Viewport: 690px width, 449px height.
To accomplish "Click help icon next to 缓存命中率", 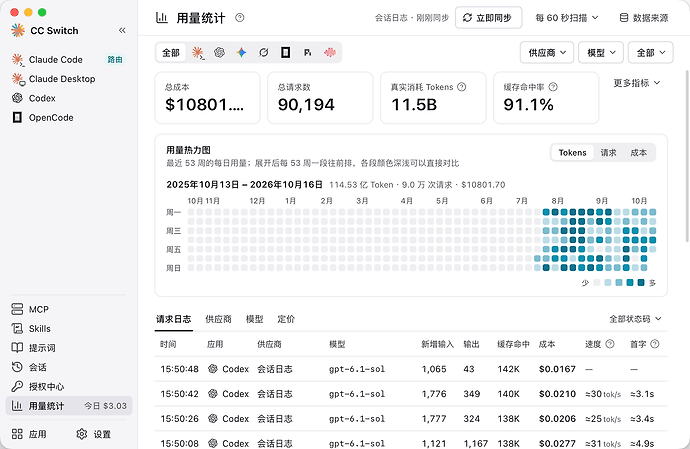I will click(553, 87).
